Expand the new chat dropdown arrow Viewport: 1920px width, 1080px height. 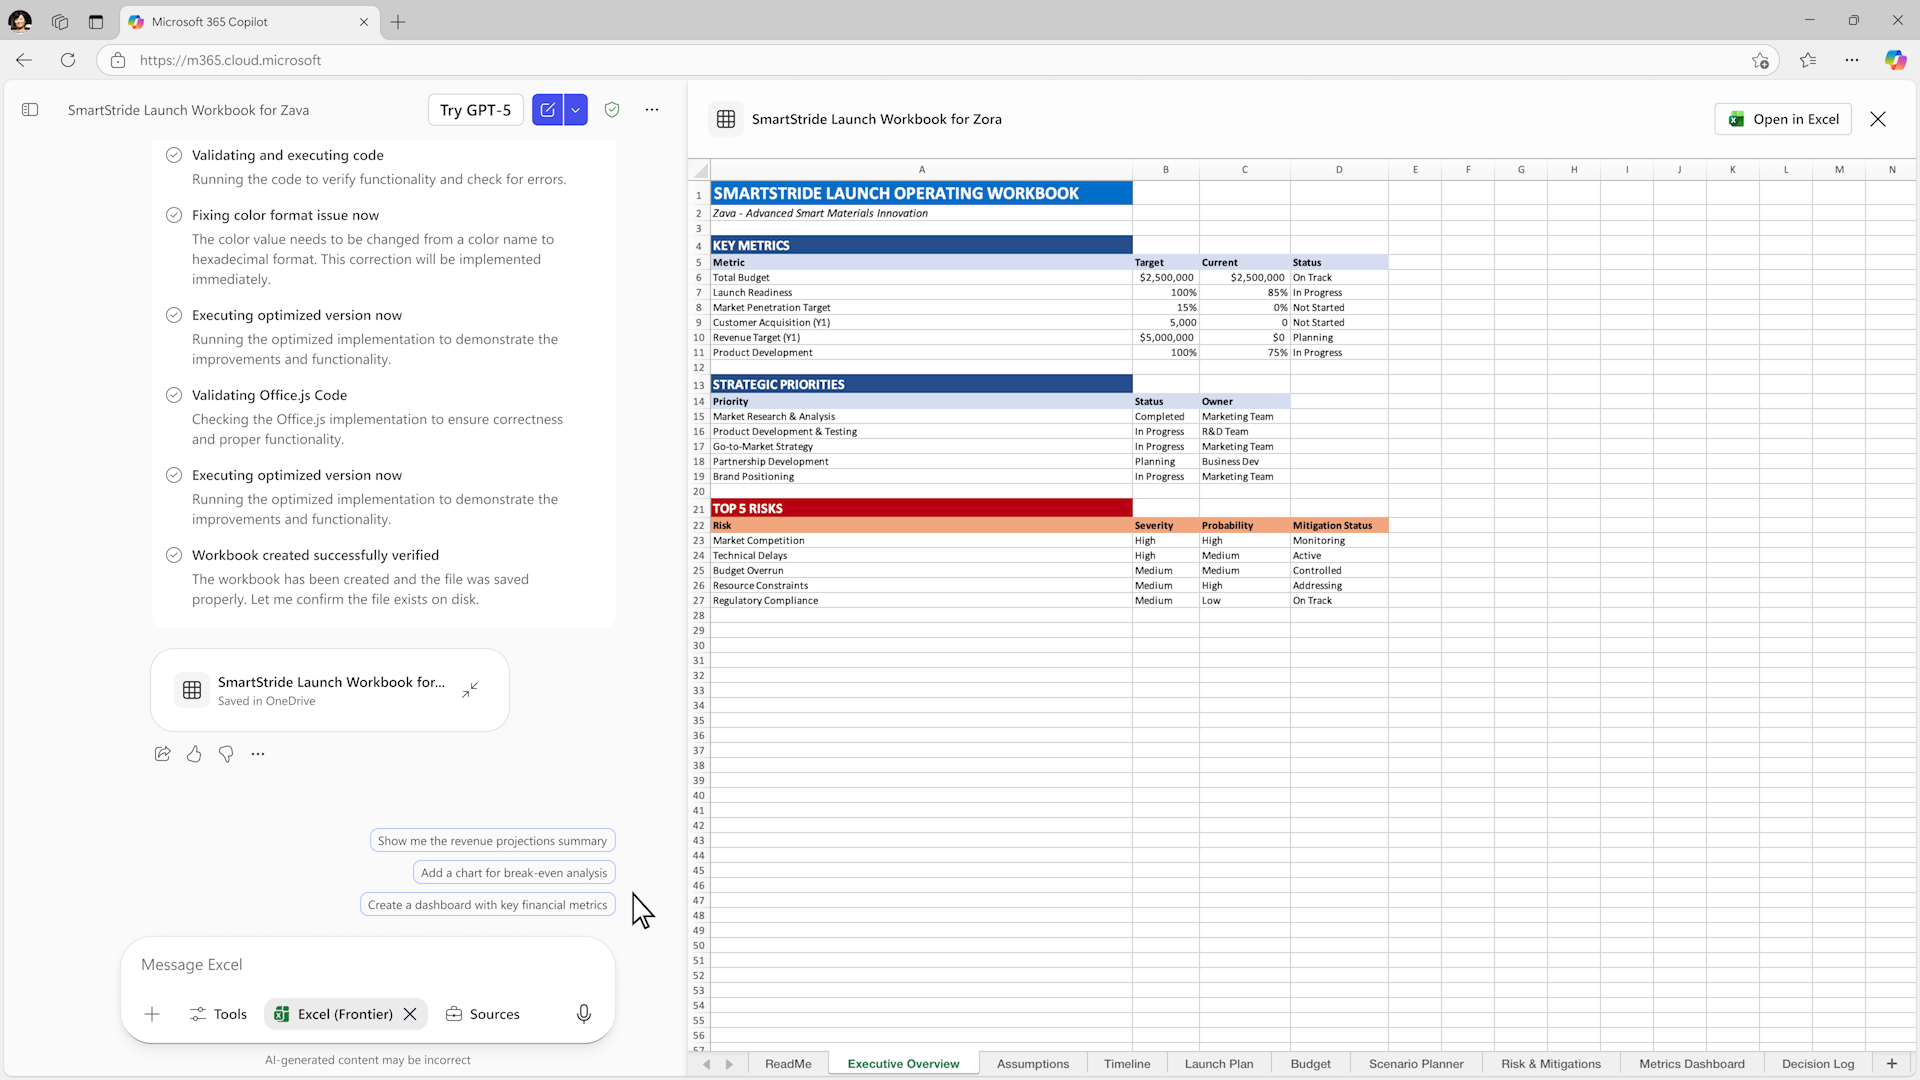tap(576, 110)
